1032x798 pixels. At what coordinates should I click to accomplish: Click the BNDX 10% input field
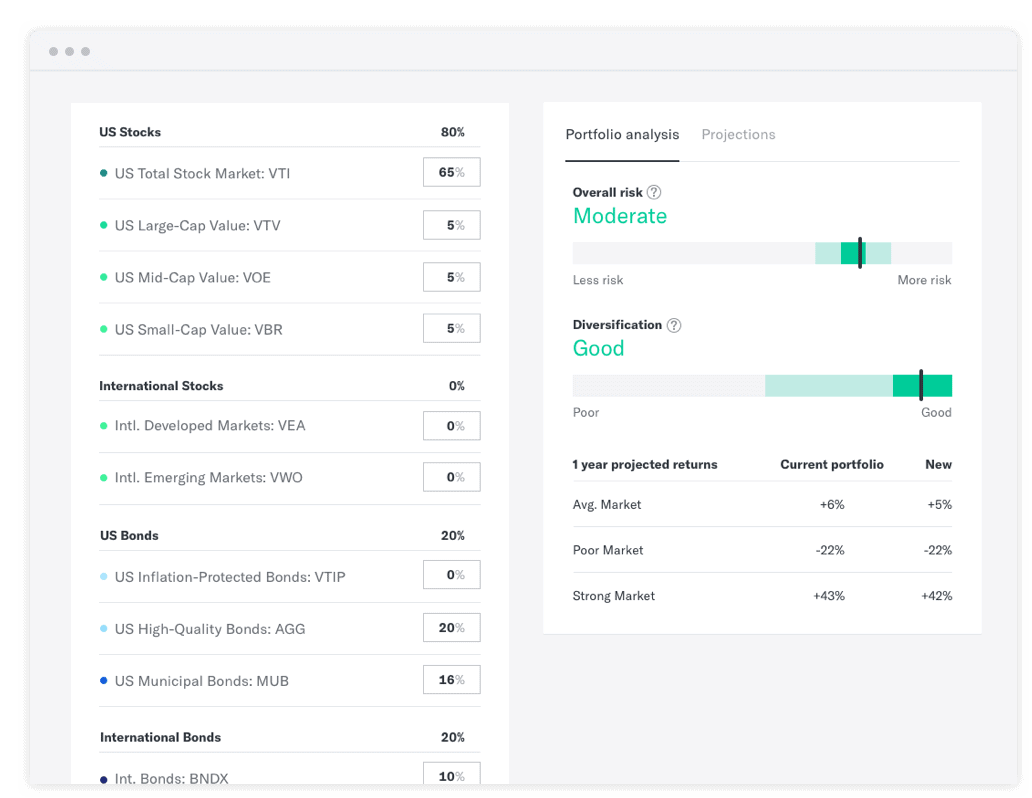click(451, 775)
